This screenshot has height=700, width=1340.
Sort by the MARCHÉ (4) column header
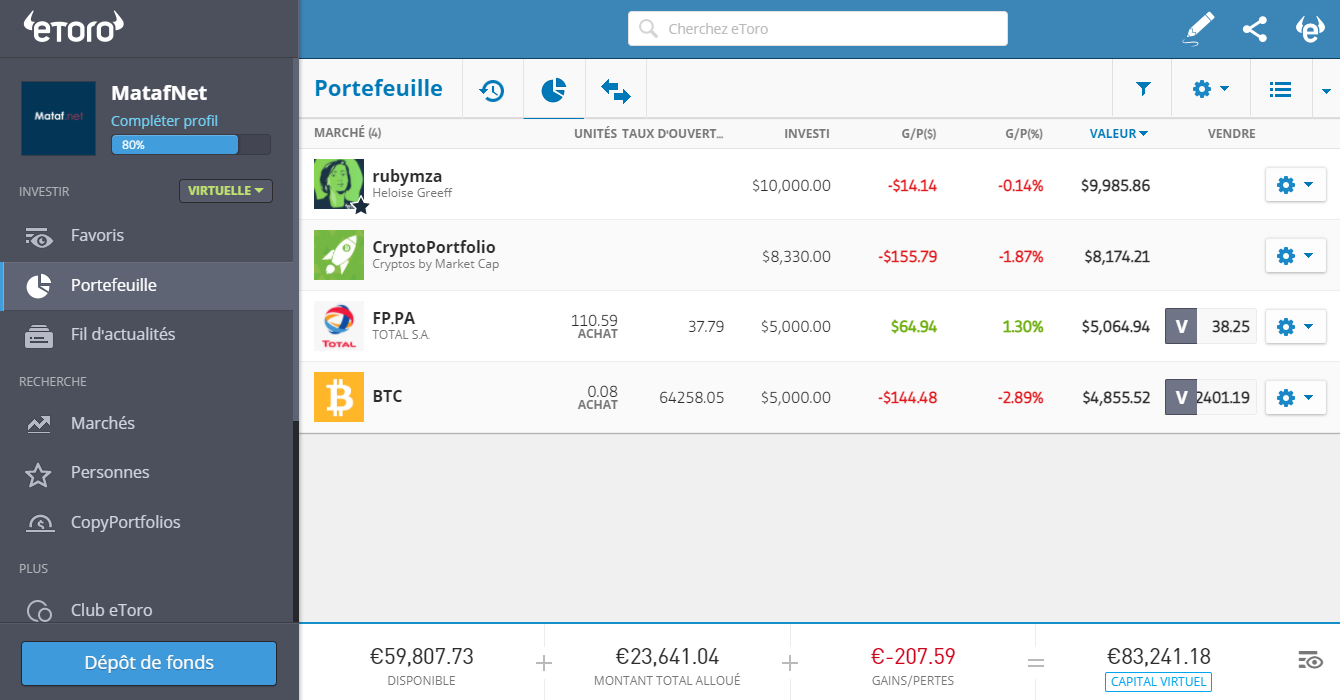tap(347, 134)
